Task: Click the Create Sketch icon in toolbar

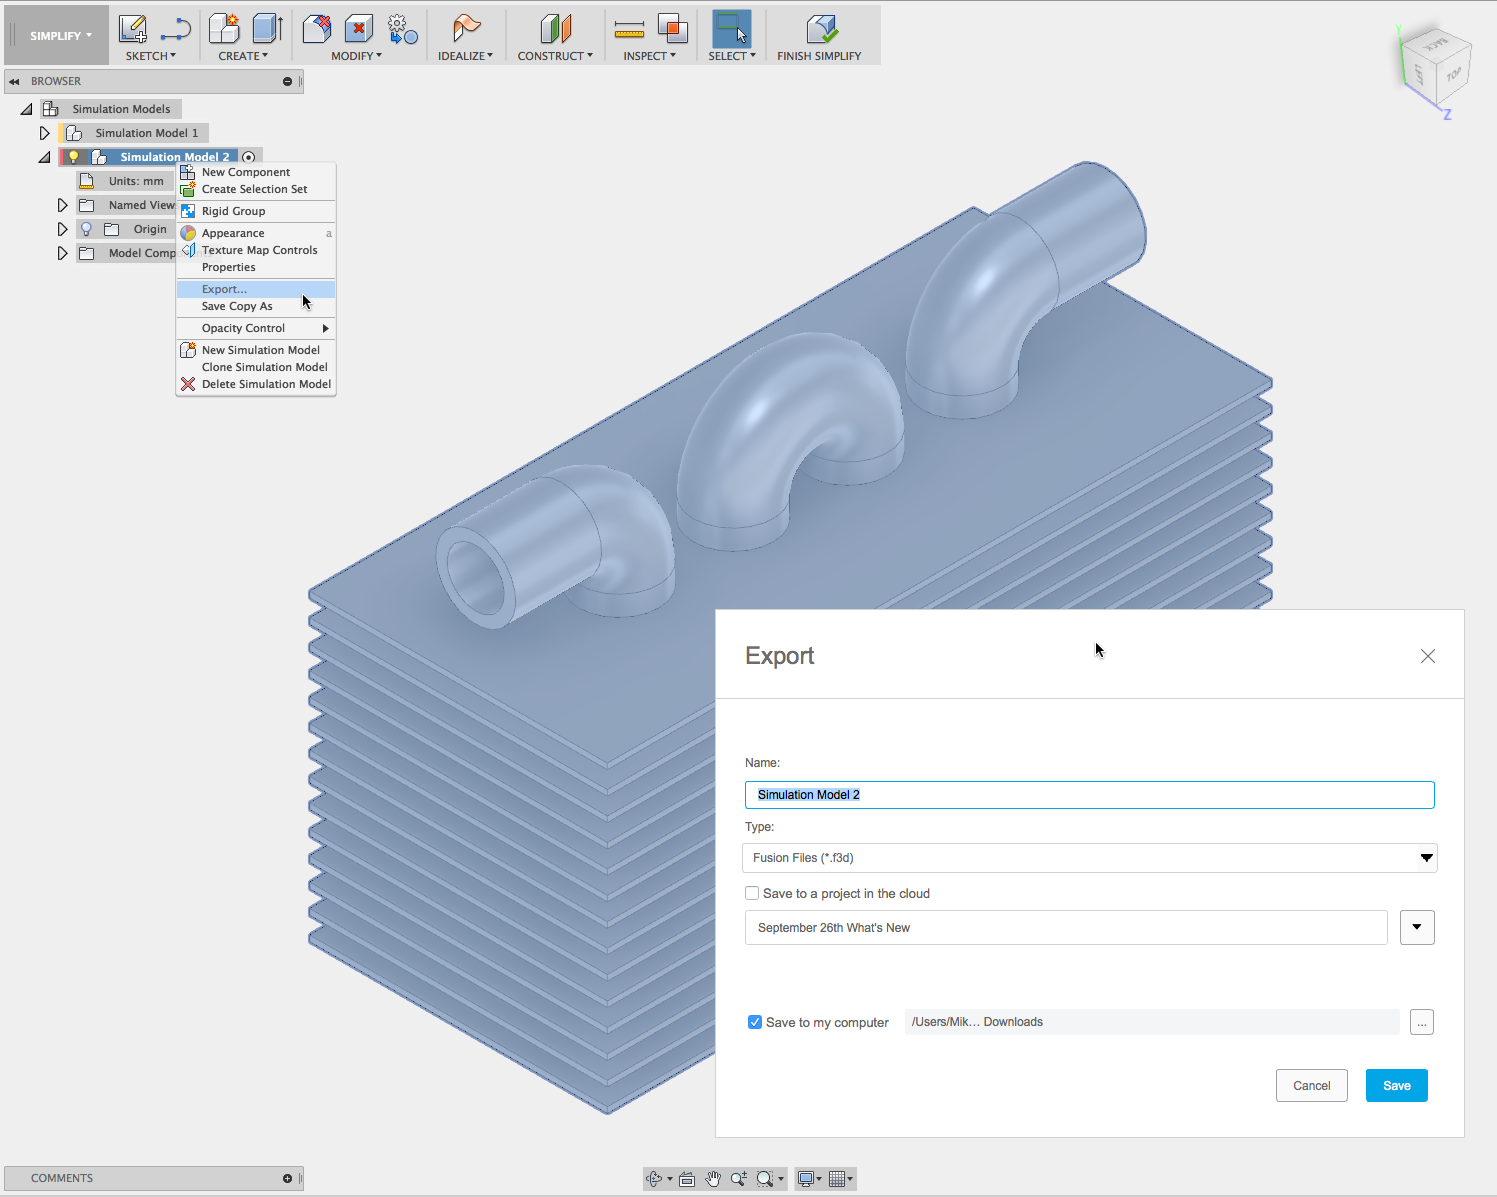Action: (133, 29)
